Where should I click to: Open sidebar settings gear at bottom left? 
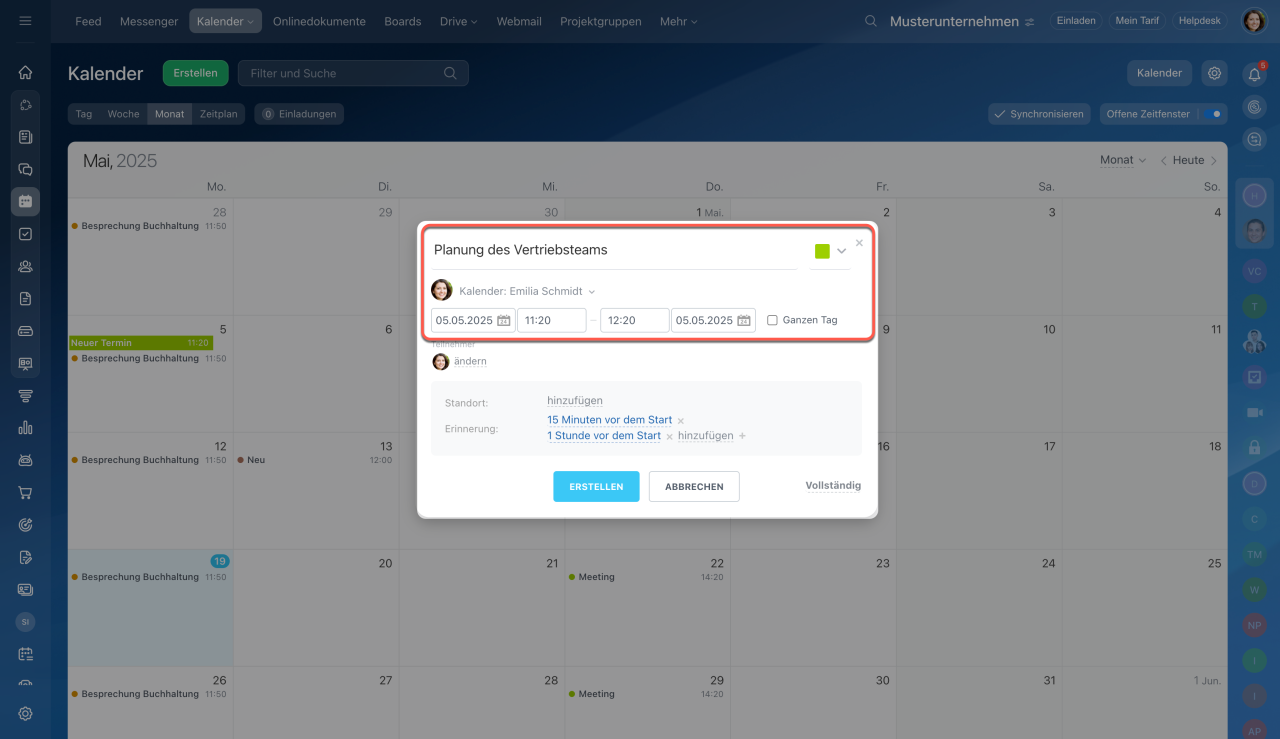tap(25, 714)
